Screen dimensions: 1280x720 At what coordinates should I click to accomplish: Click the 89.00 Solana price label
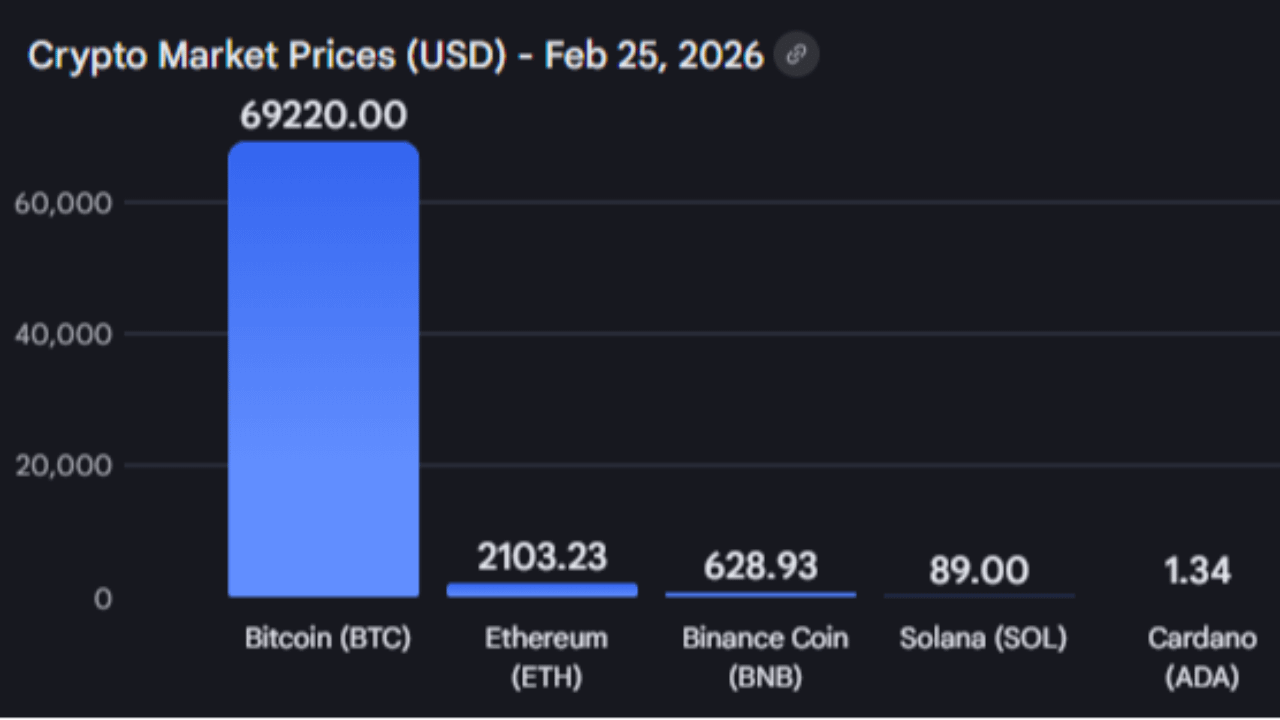pos(978,570)
